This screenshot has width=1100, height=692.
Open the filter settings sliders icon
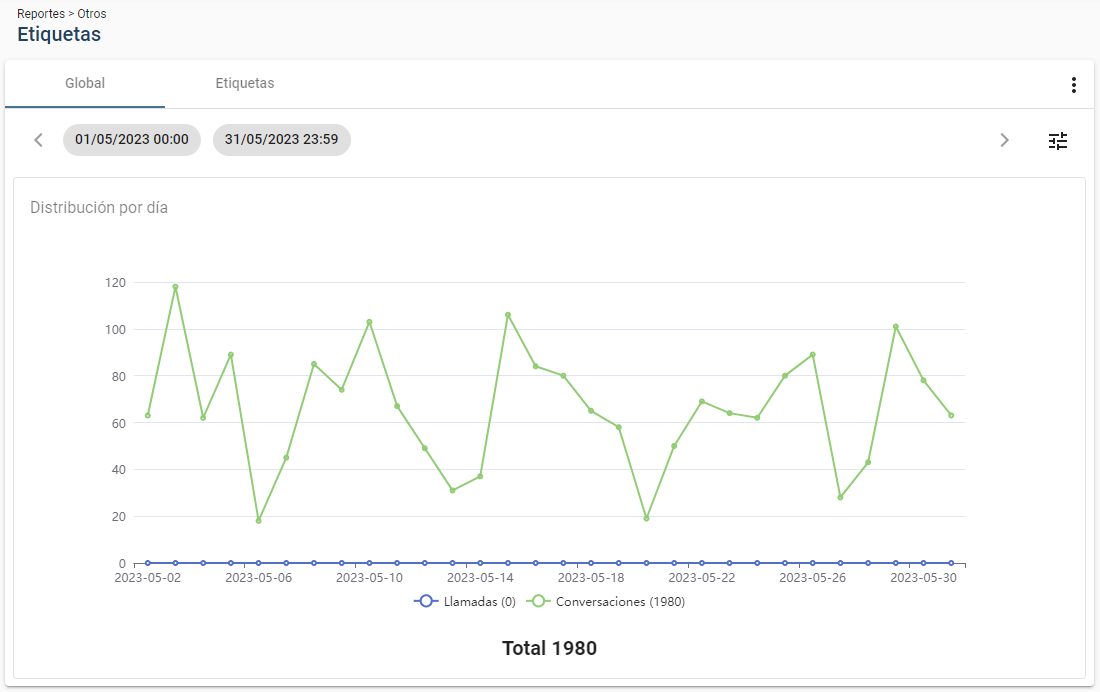click(x=1058, y=140)
